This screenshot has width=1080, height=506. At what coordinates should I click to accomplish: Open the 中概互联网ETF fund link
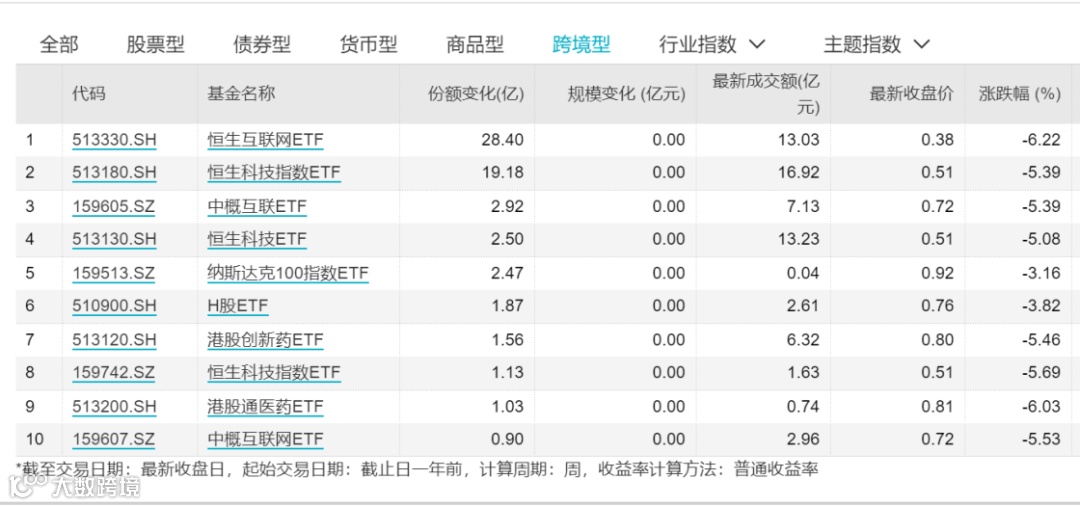[x=265, y=439]
